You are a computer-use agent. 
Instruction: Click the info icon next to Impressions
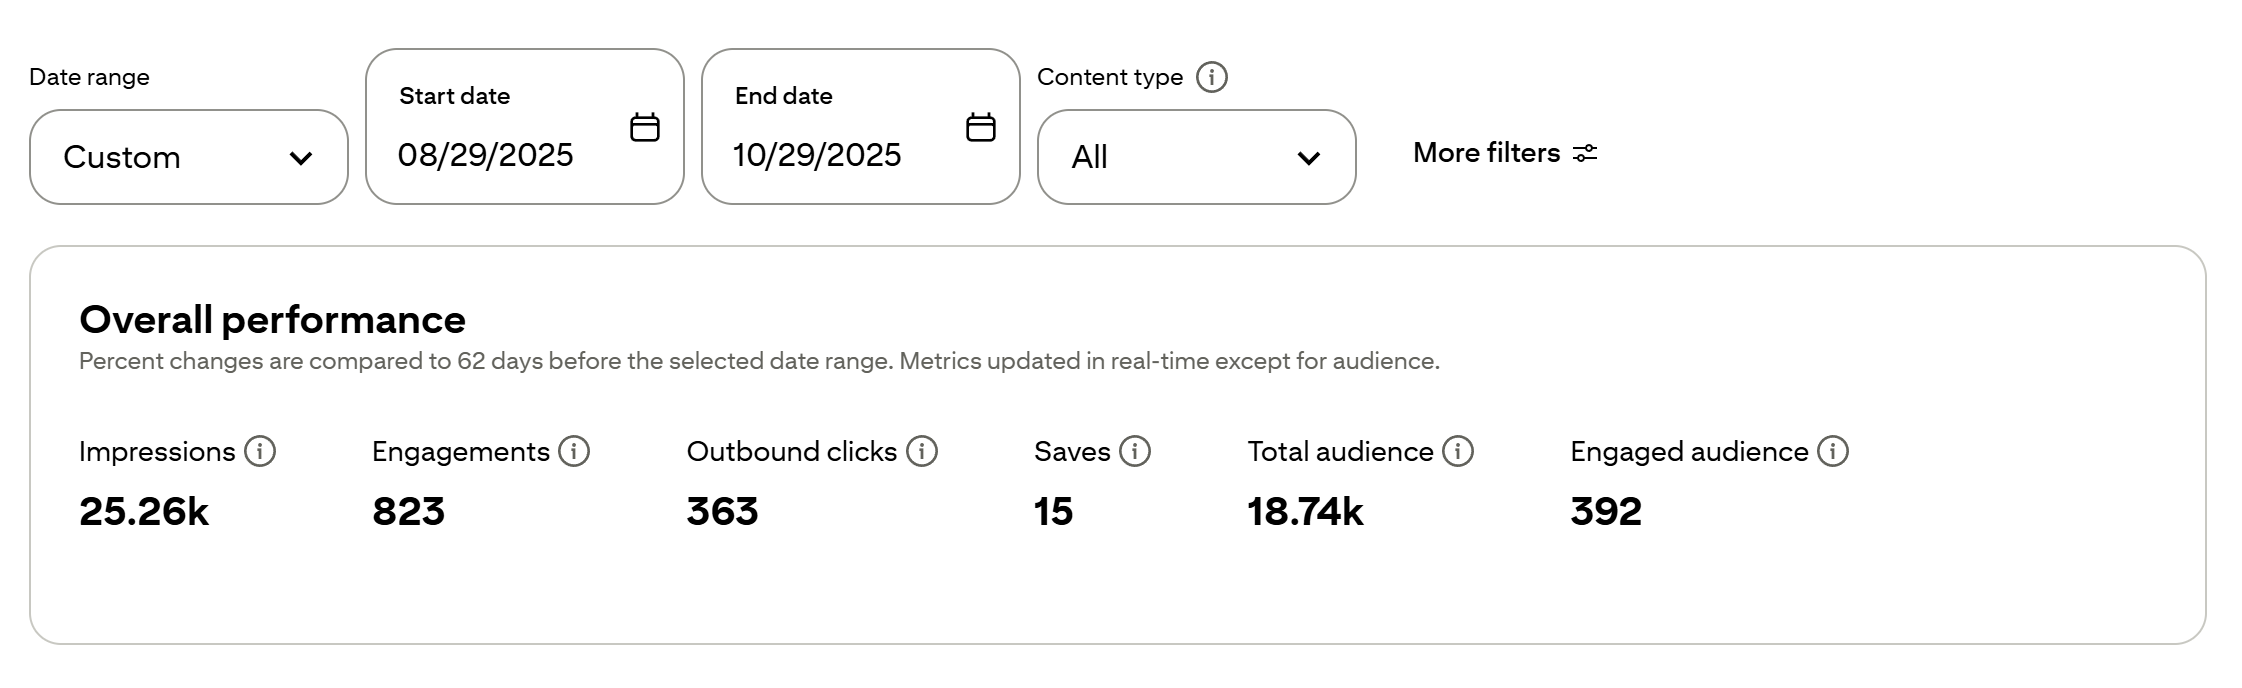[x=260, y=451]
